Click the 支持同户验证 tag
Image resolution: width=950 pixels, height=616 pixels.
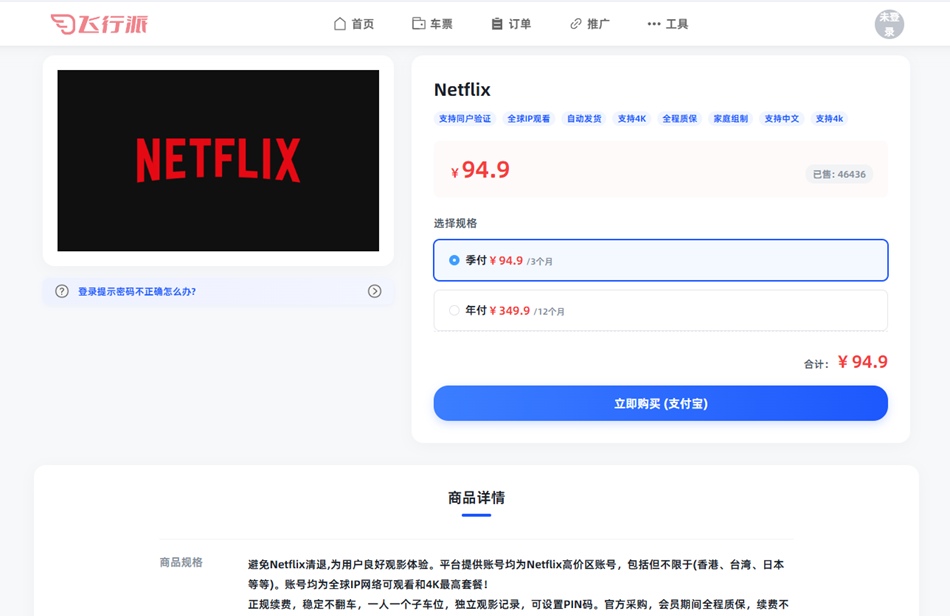pos(465,119)
